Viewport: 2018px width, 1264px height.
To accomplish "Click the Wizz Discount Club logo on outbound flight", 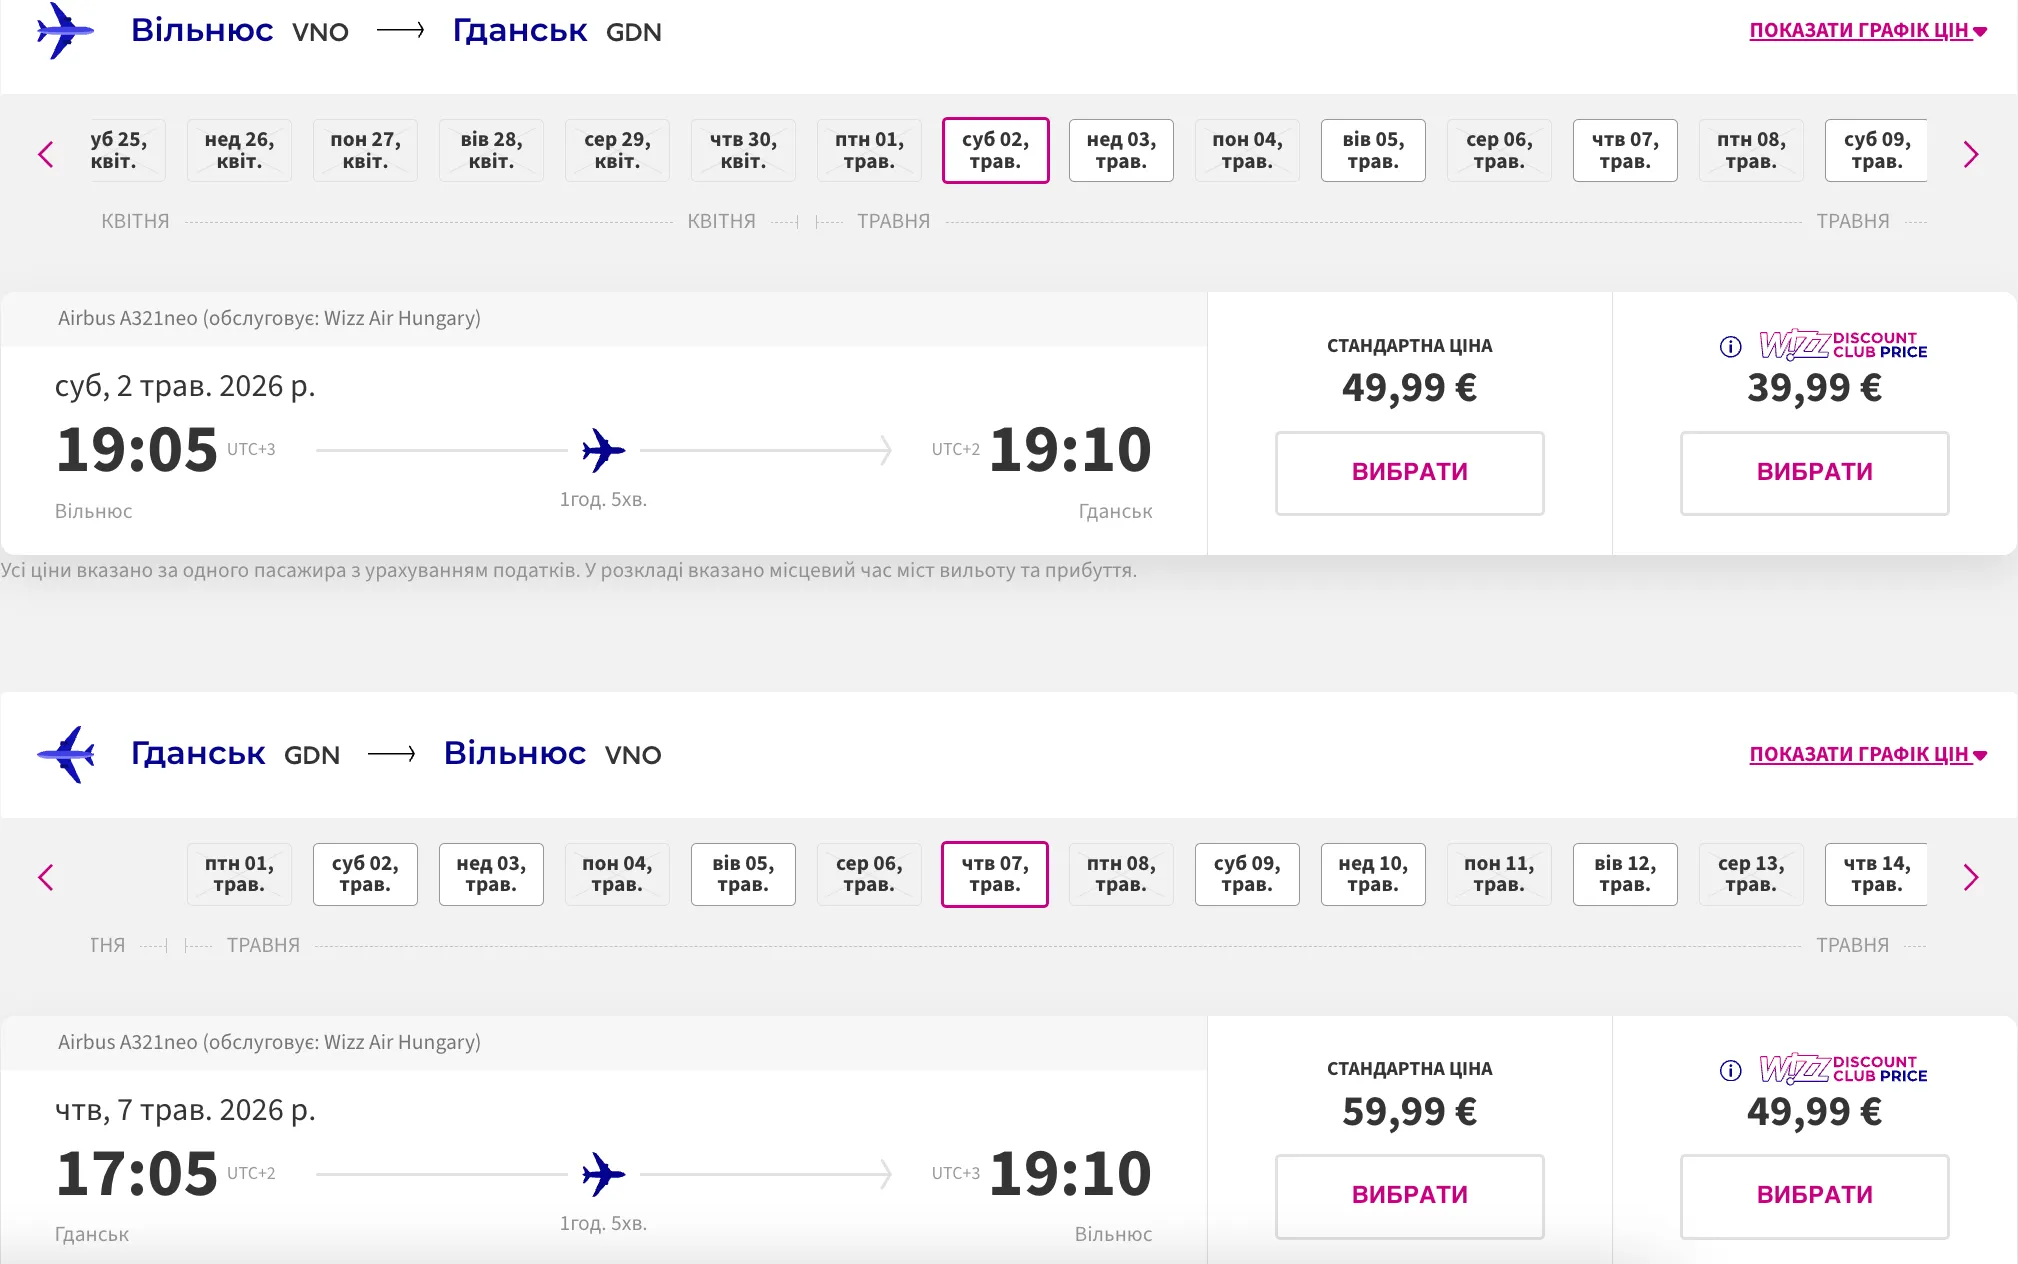I will (x=1842, y=345).
